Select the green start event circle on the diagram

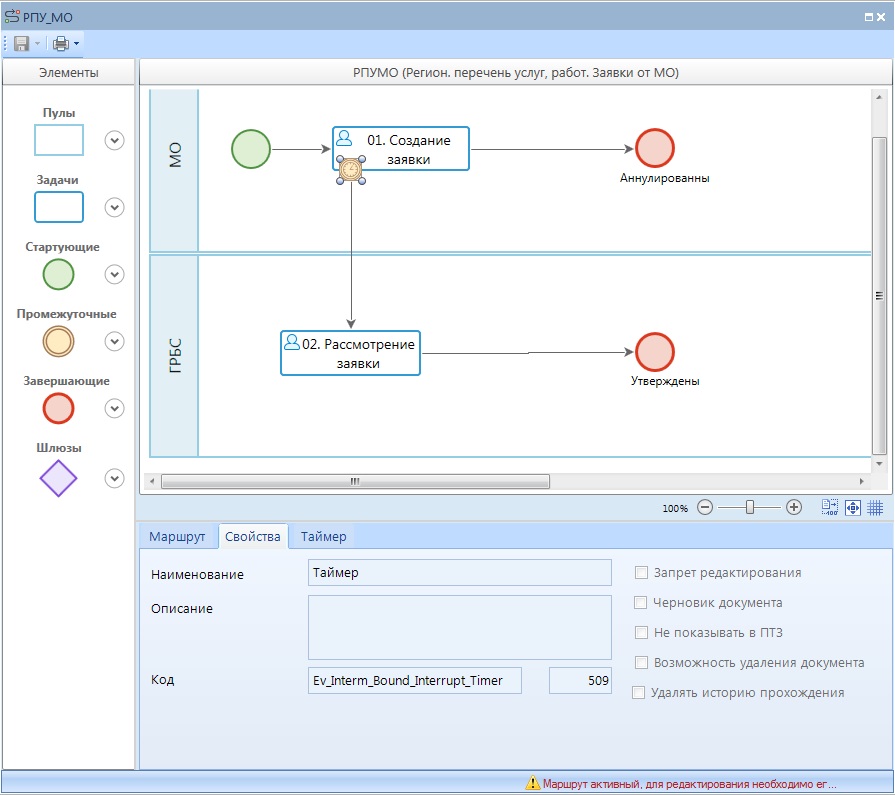click(251, 149)
